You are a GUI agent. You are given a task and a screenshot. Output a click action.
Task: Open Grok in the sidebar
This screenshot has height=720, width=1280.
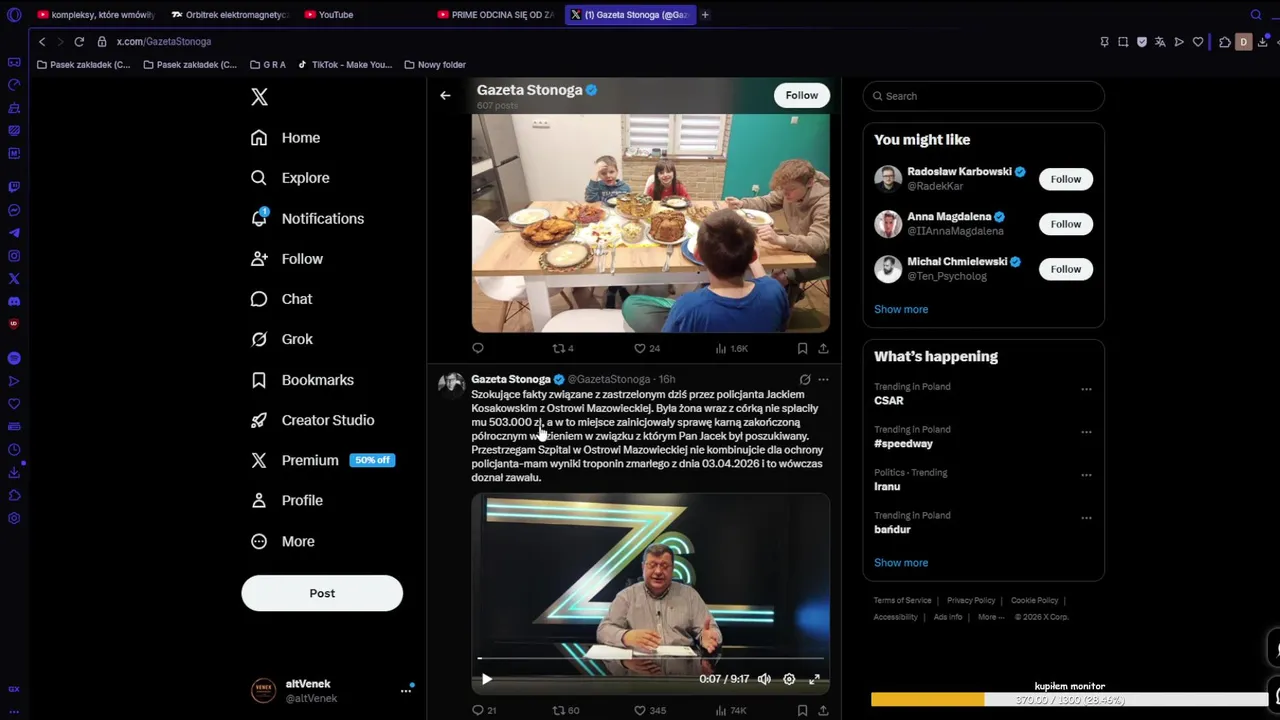point(282,339)
